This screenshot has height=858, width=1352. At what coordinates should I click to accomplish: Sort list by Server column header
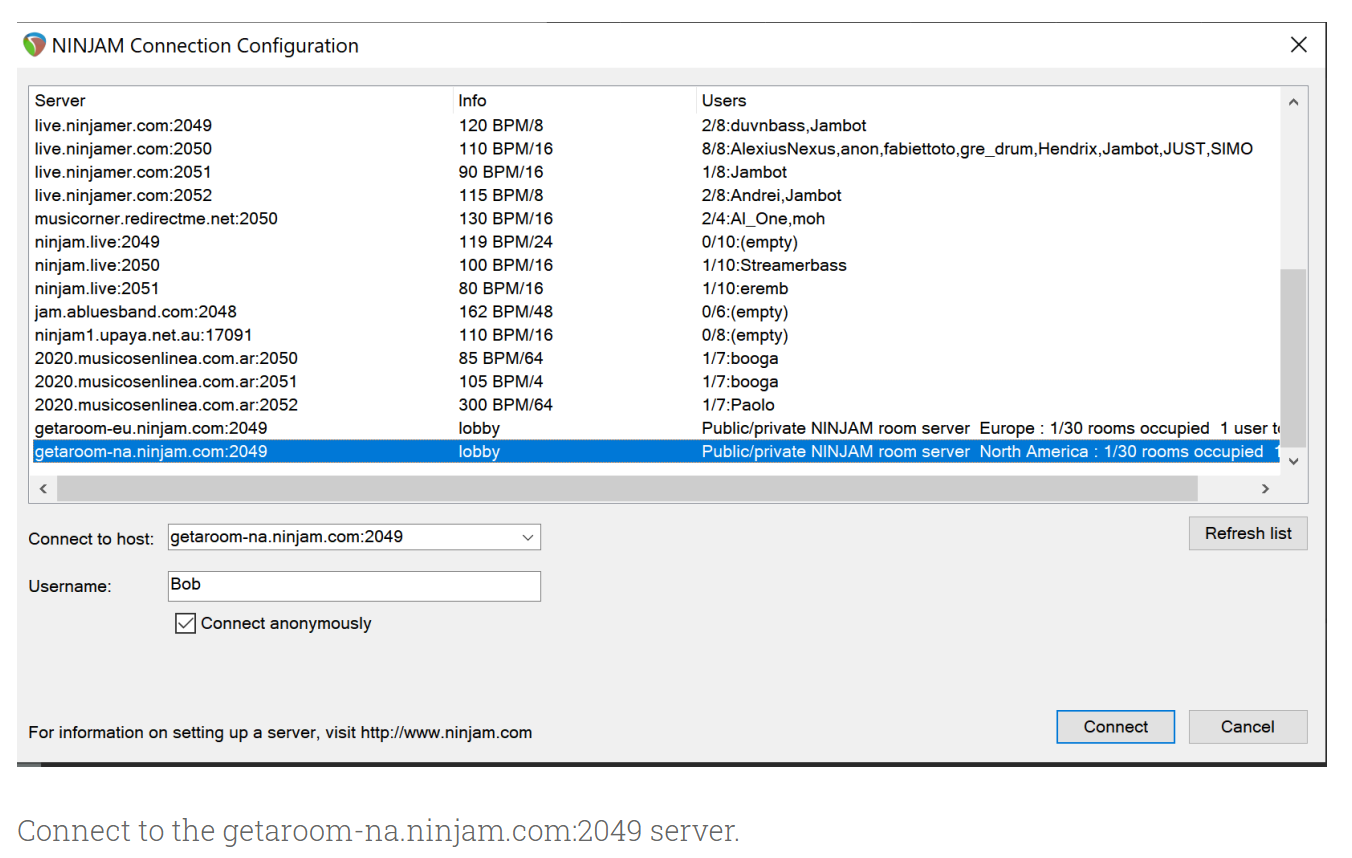60,101
